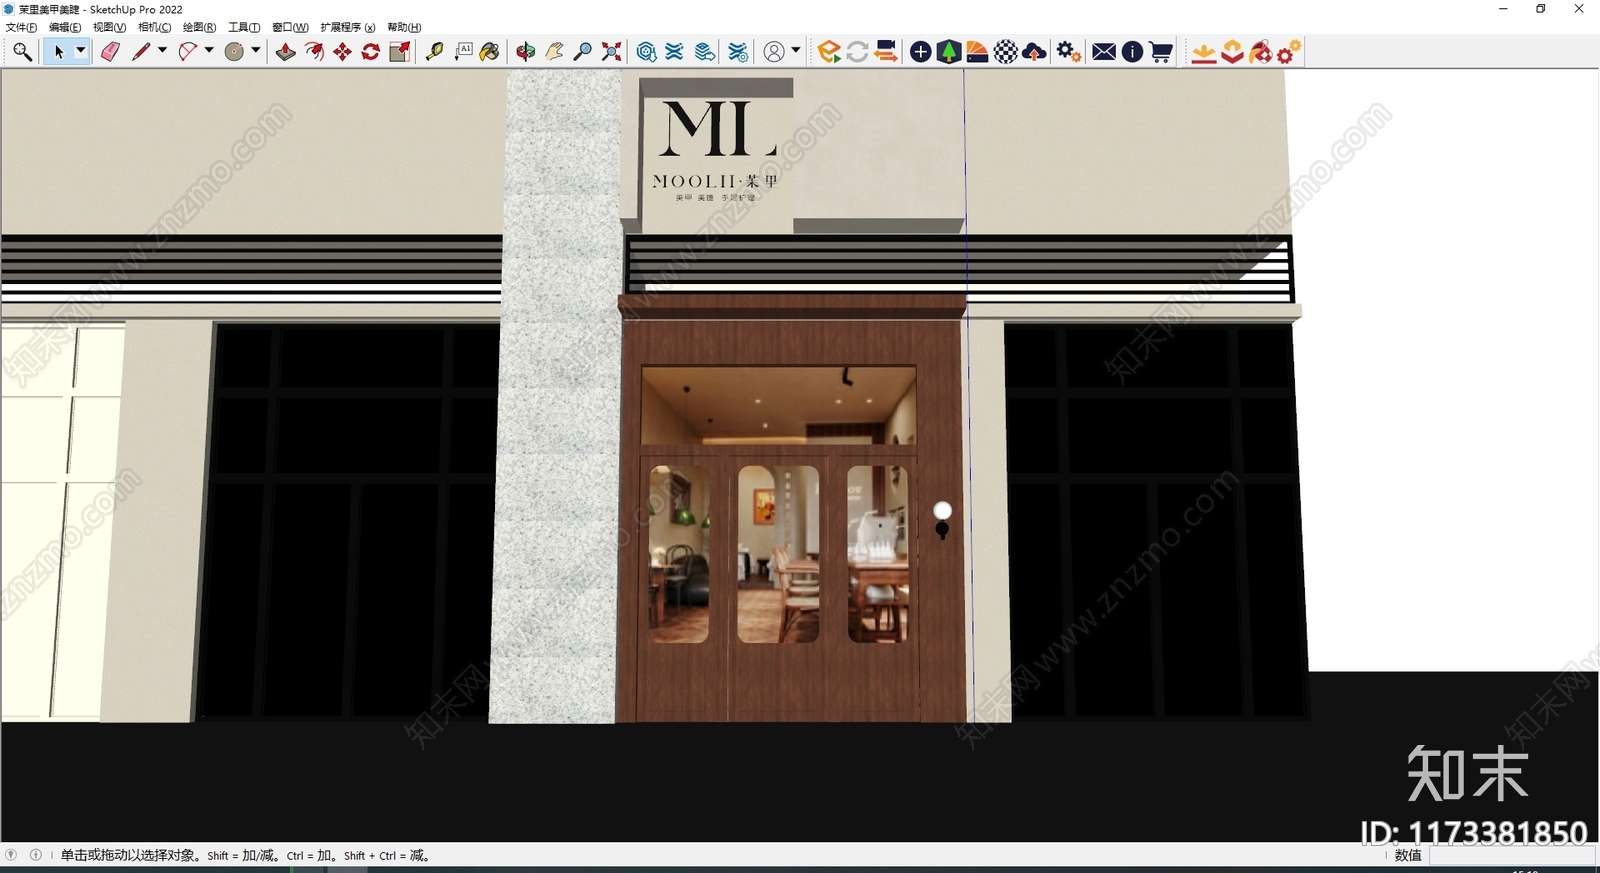Image resolution: width=1600 pixels, height=873 pixels.
Task: Select the Text label tool
Action: click(463, 52)
